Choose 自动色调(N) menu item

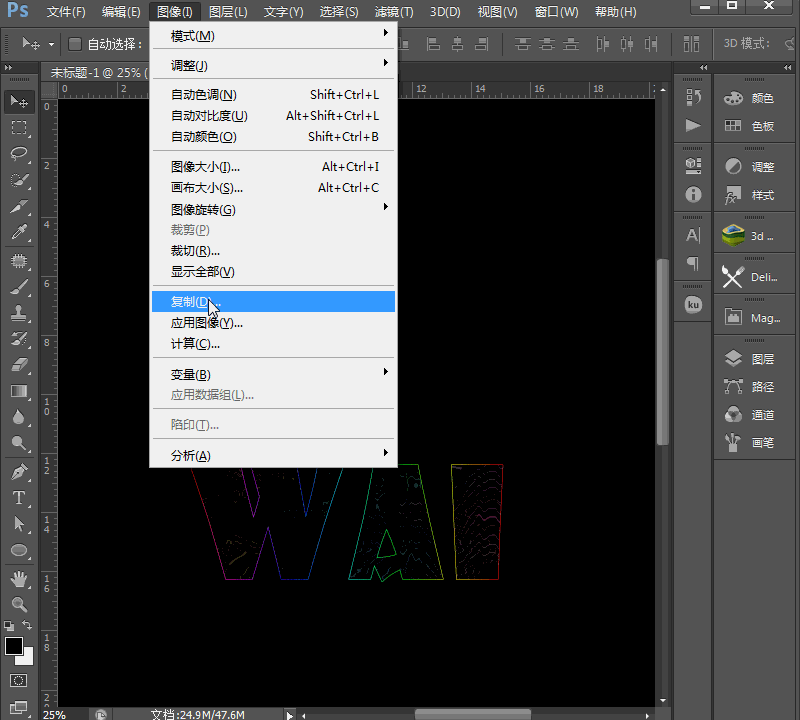(x=273, y=94)
